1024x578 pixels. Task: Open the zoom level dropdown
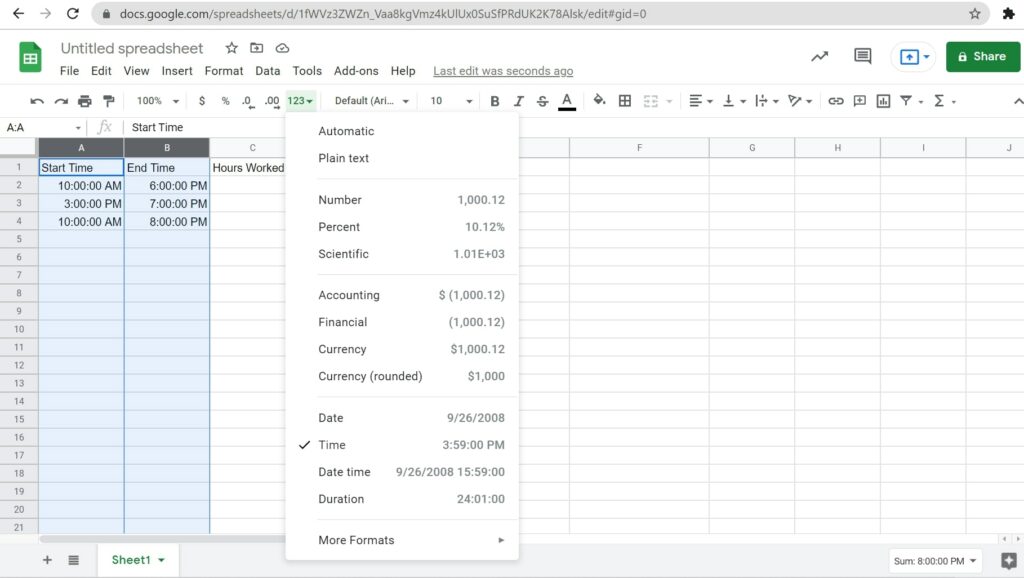click(155, 101)
